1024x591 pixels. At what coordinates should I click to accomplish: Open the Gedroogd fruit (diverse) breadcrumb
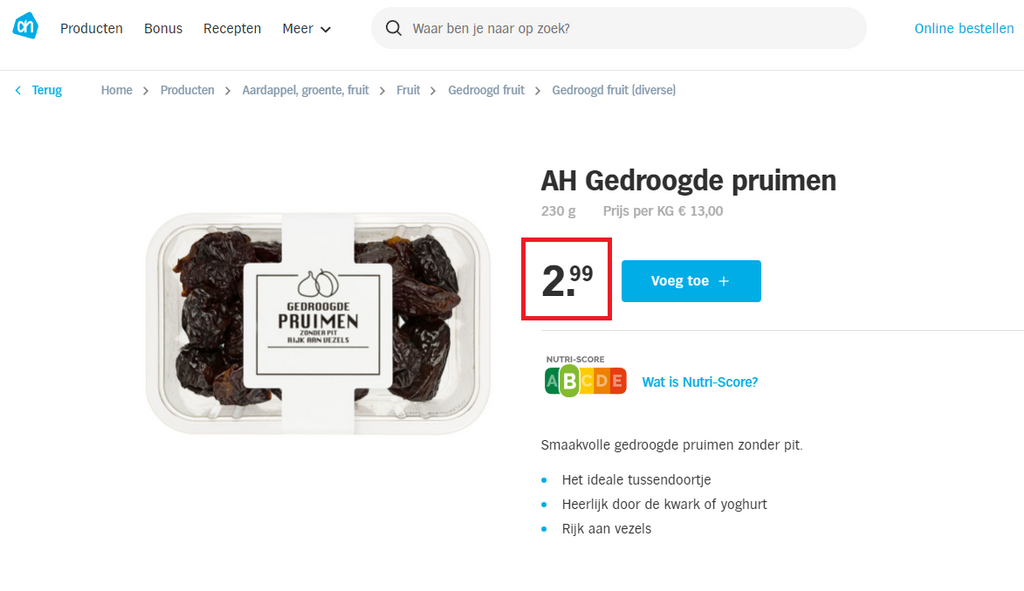pyautogui.click(x=614, y=90)
